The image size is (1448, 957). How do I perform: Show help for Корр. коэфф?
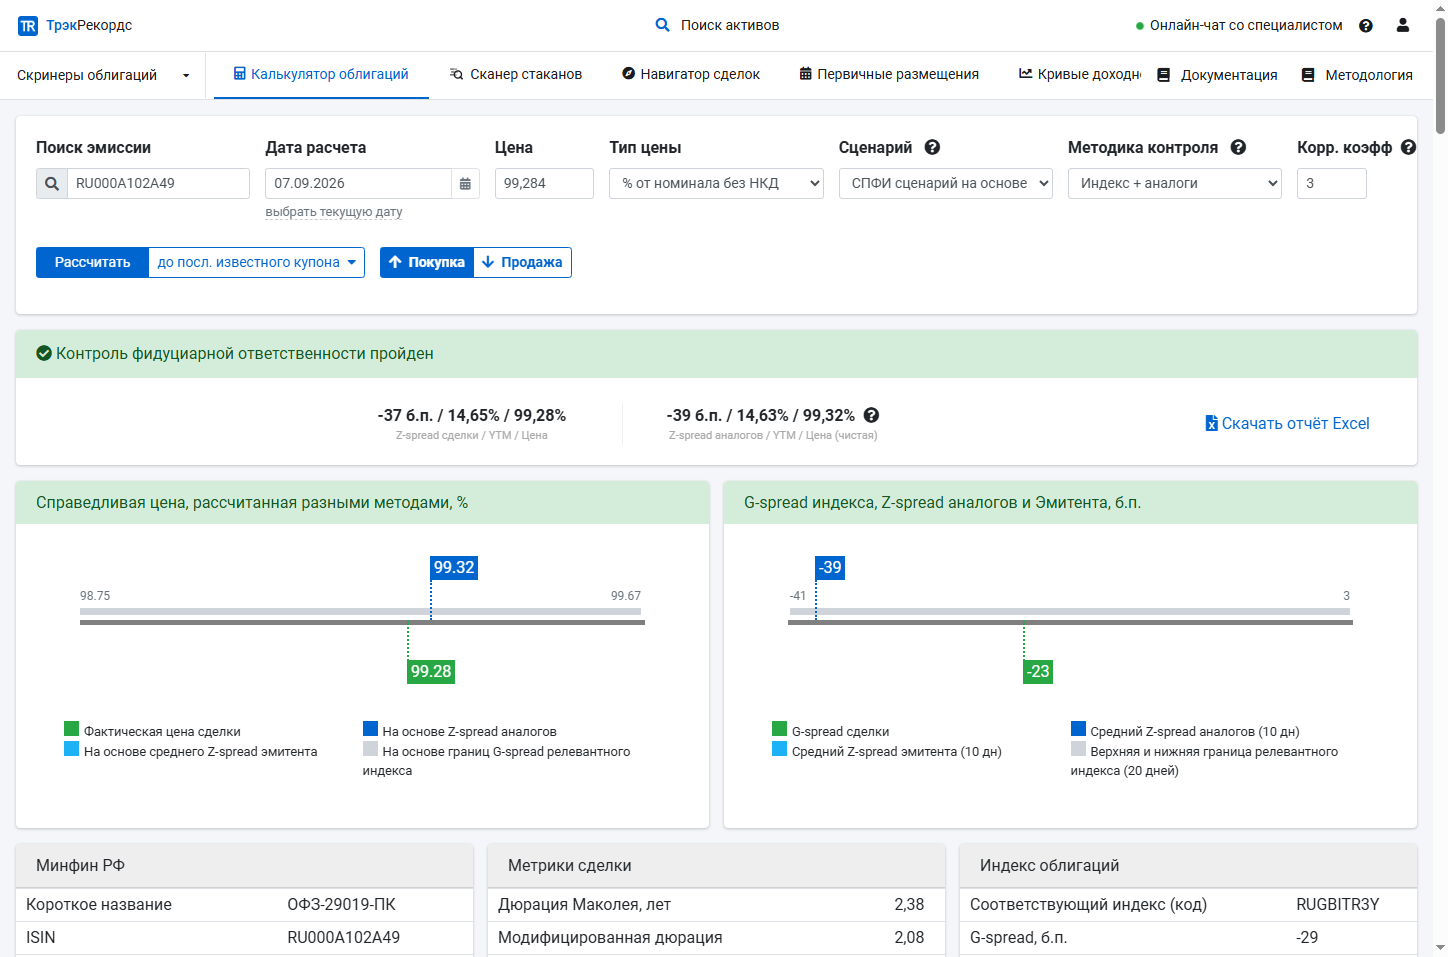(x=1408, y=147)
